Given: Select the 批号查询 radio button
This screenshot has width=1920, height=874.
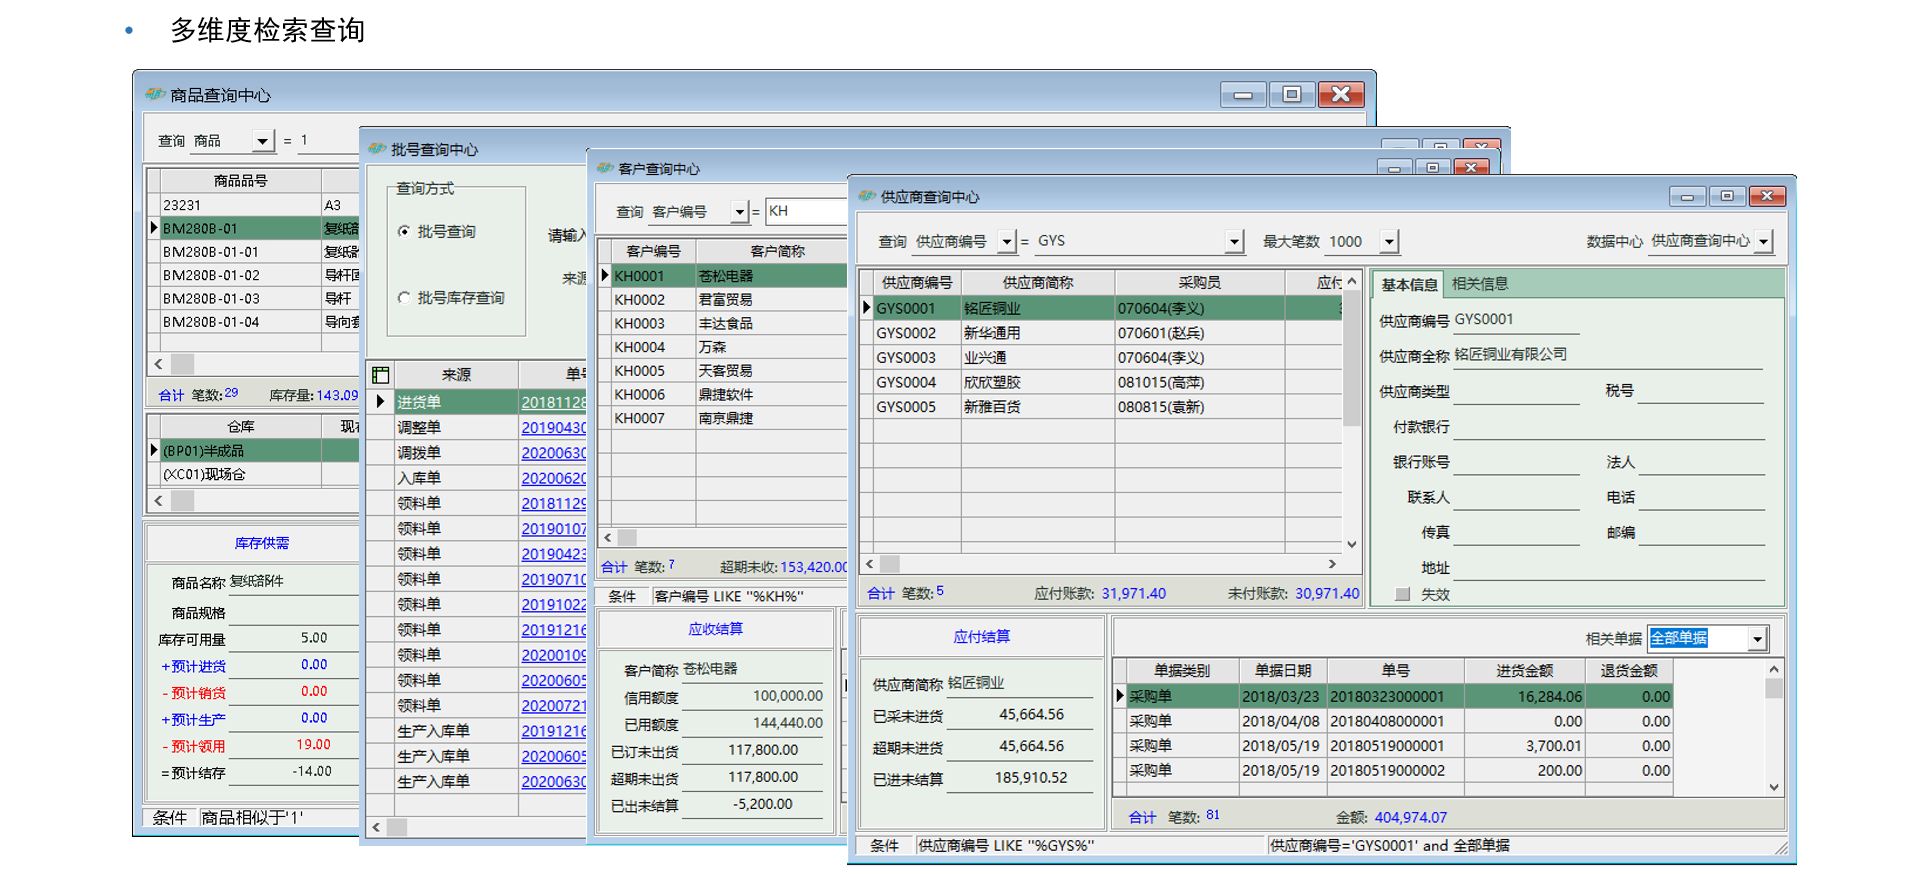Looking at the screenshot, I should tap(404, 231).
